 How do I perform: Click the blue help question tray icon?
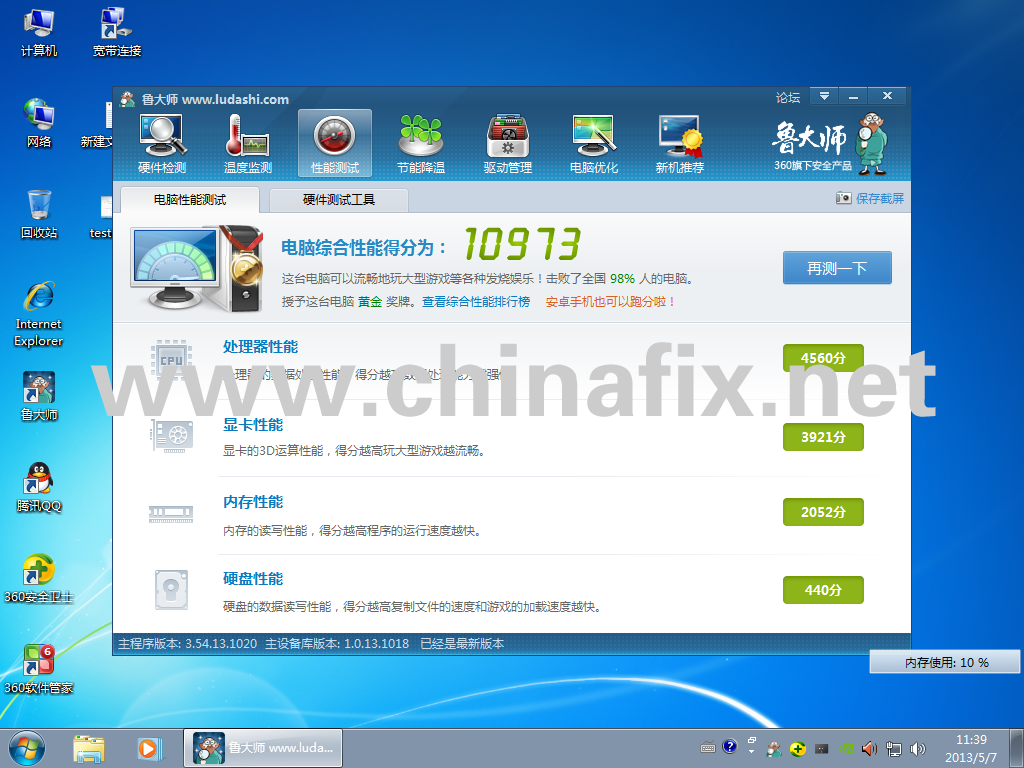pyautogui.click(x=729, y=746)
